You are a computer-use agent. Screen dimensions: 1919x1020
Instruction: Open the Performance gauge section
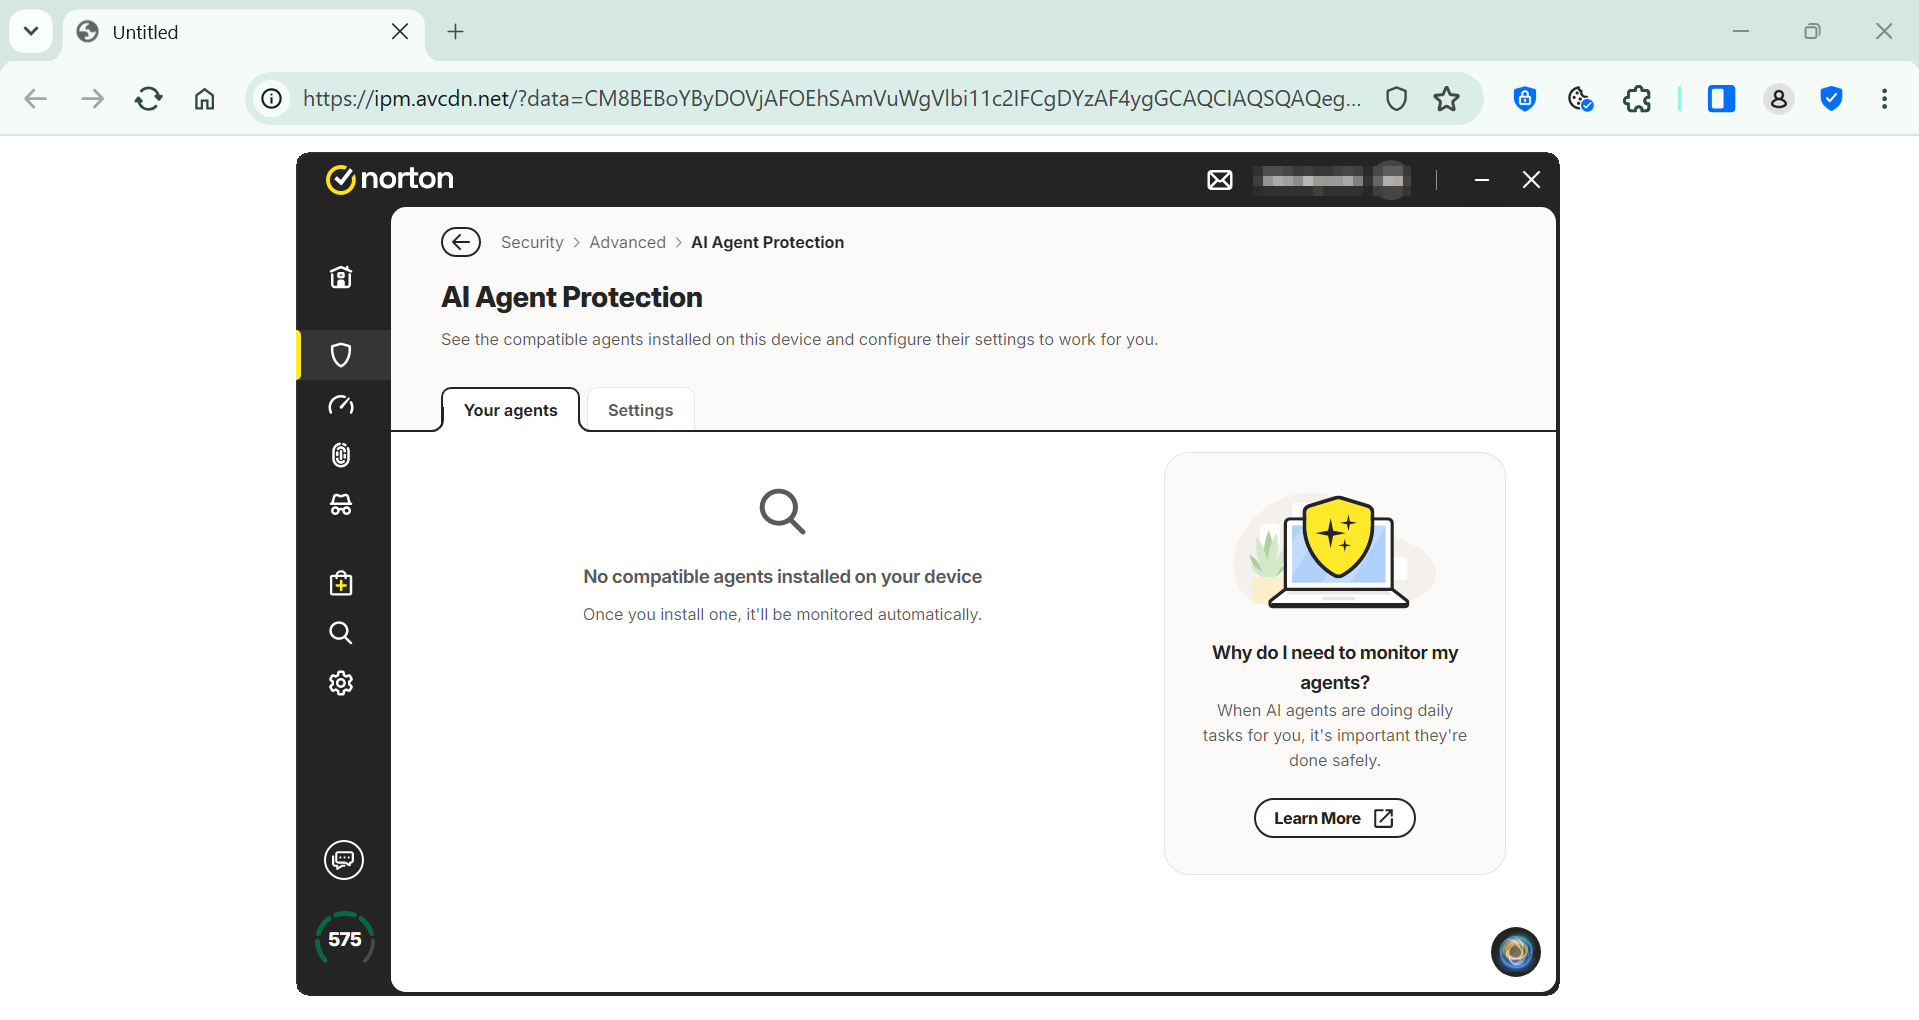pyautogui.click(x=341, y=405)
